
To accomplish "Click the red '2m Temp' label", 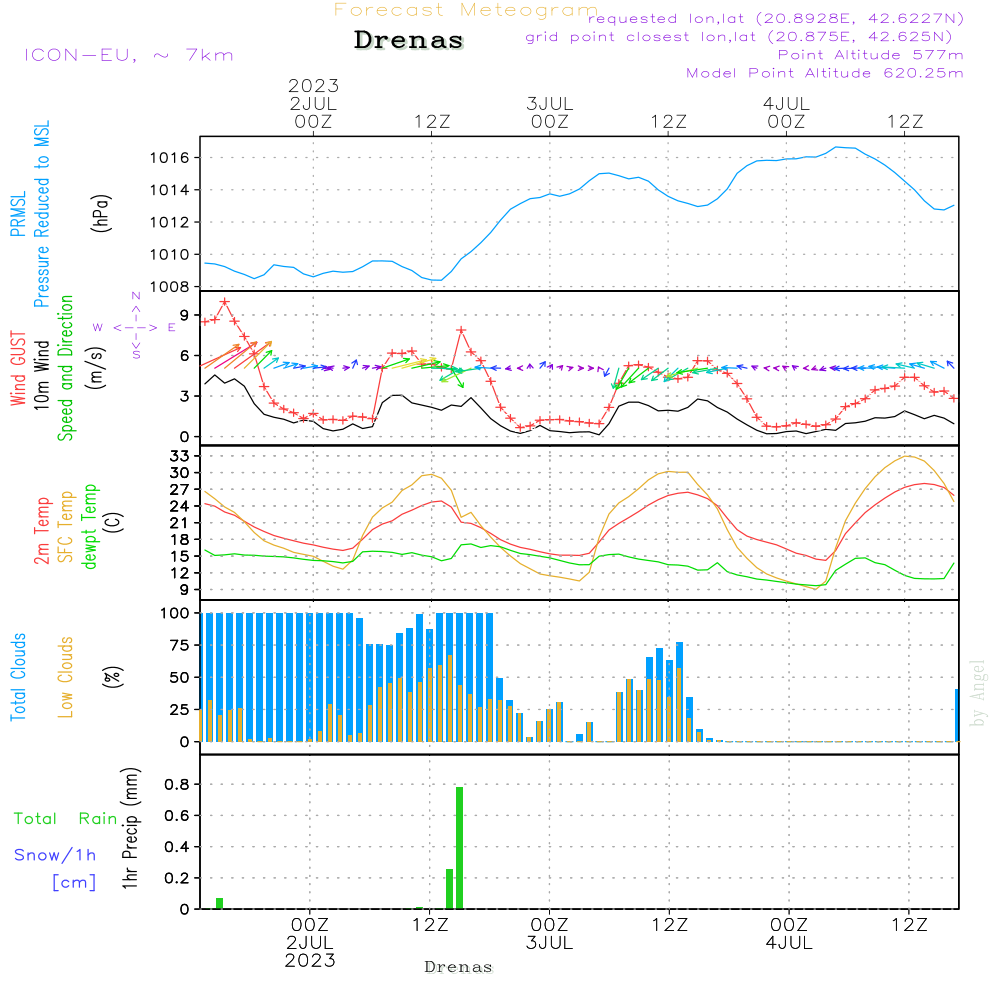I will [x=41, y=531].
